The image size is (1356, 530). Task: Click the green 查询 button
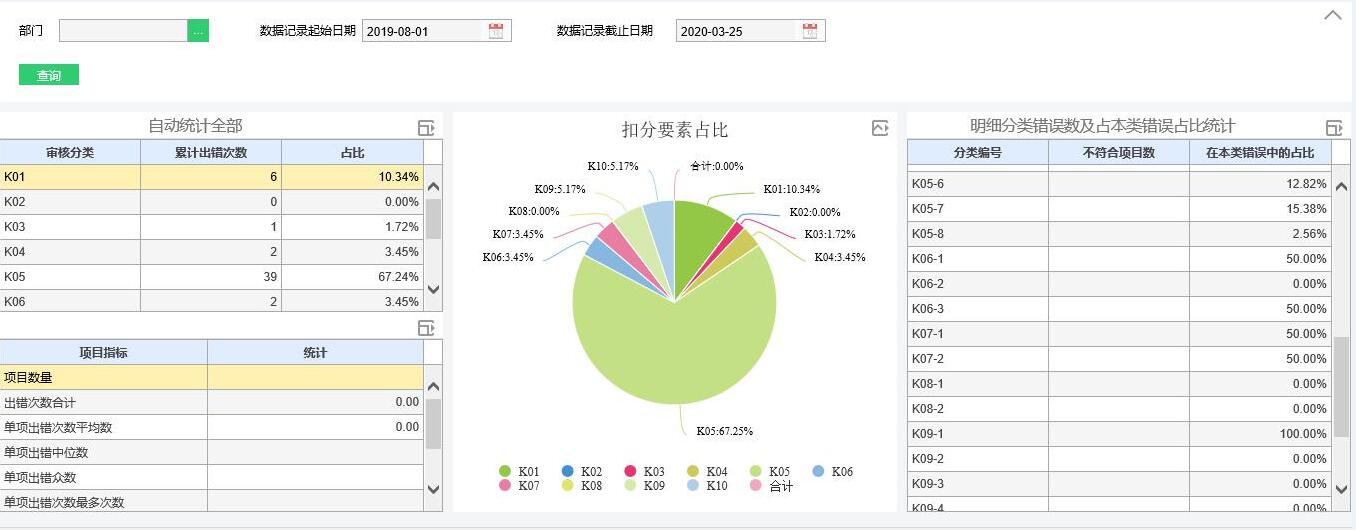coord(49,75)
